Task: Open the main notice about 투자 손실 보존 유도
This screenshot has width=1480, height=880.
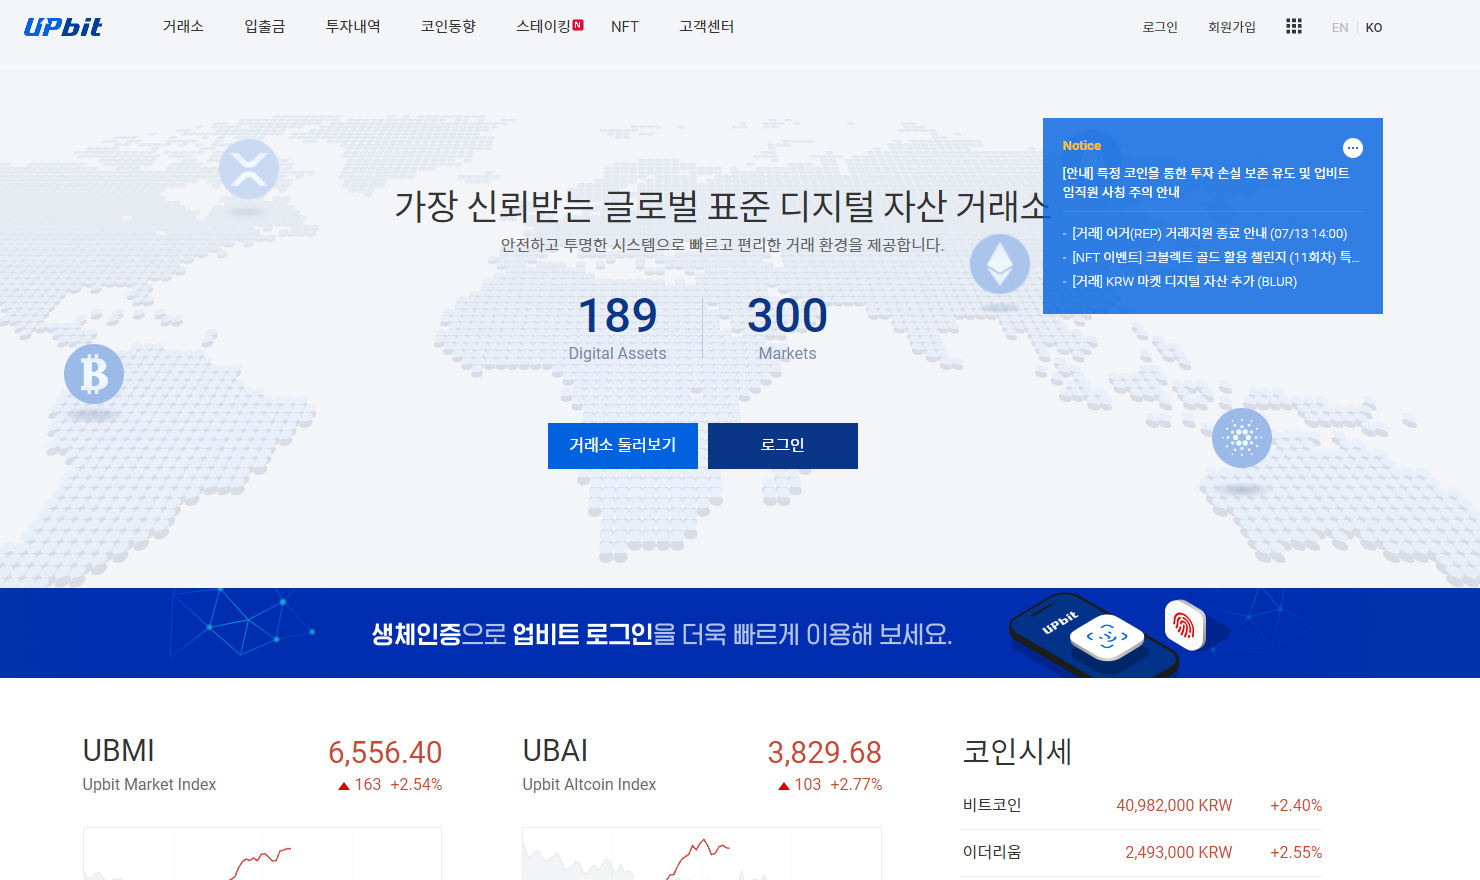Action: tap(1206, 182)
